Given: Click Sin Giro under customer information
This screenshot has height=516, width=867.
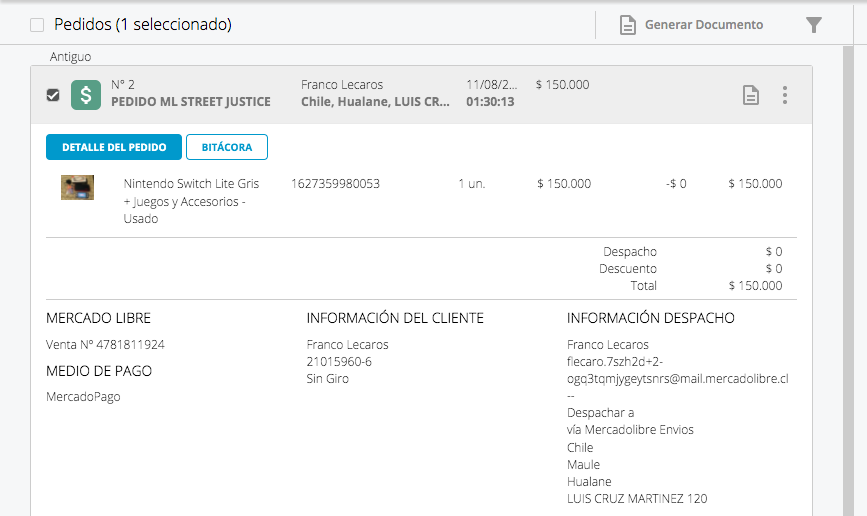Looking at the screenshot, I should coord(327,379).
